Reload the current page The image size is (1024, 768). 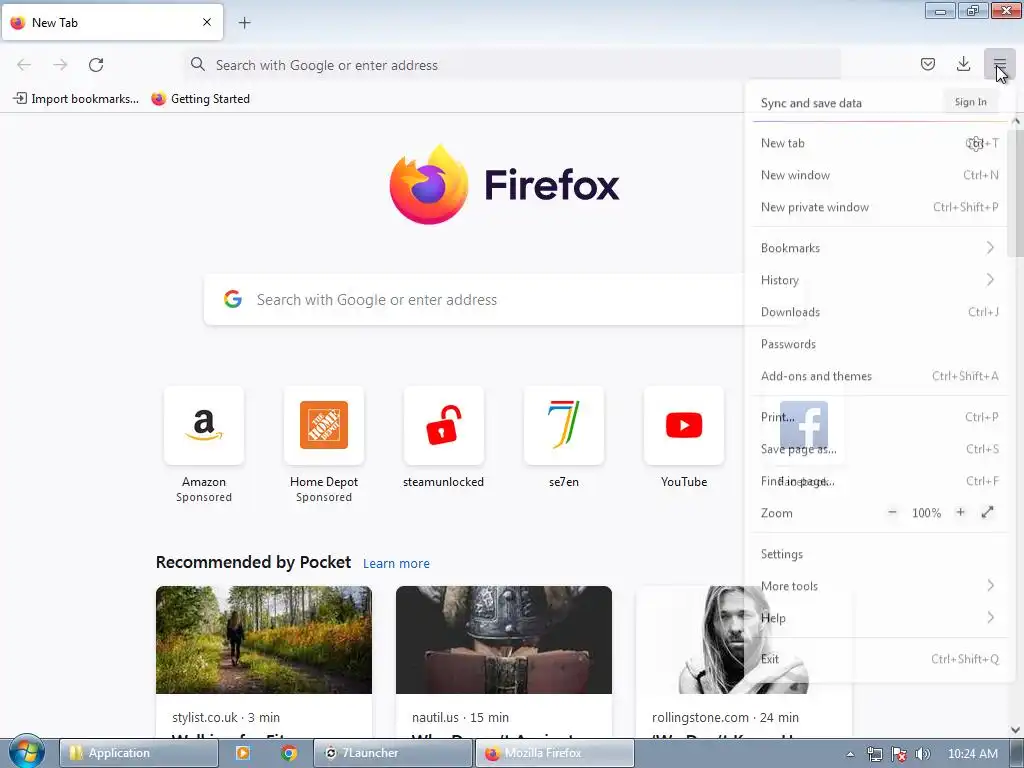pyautogui.click(x=96, y=65)
